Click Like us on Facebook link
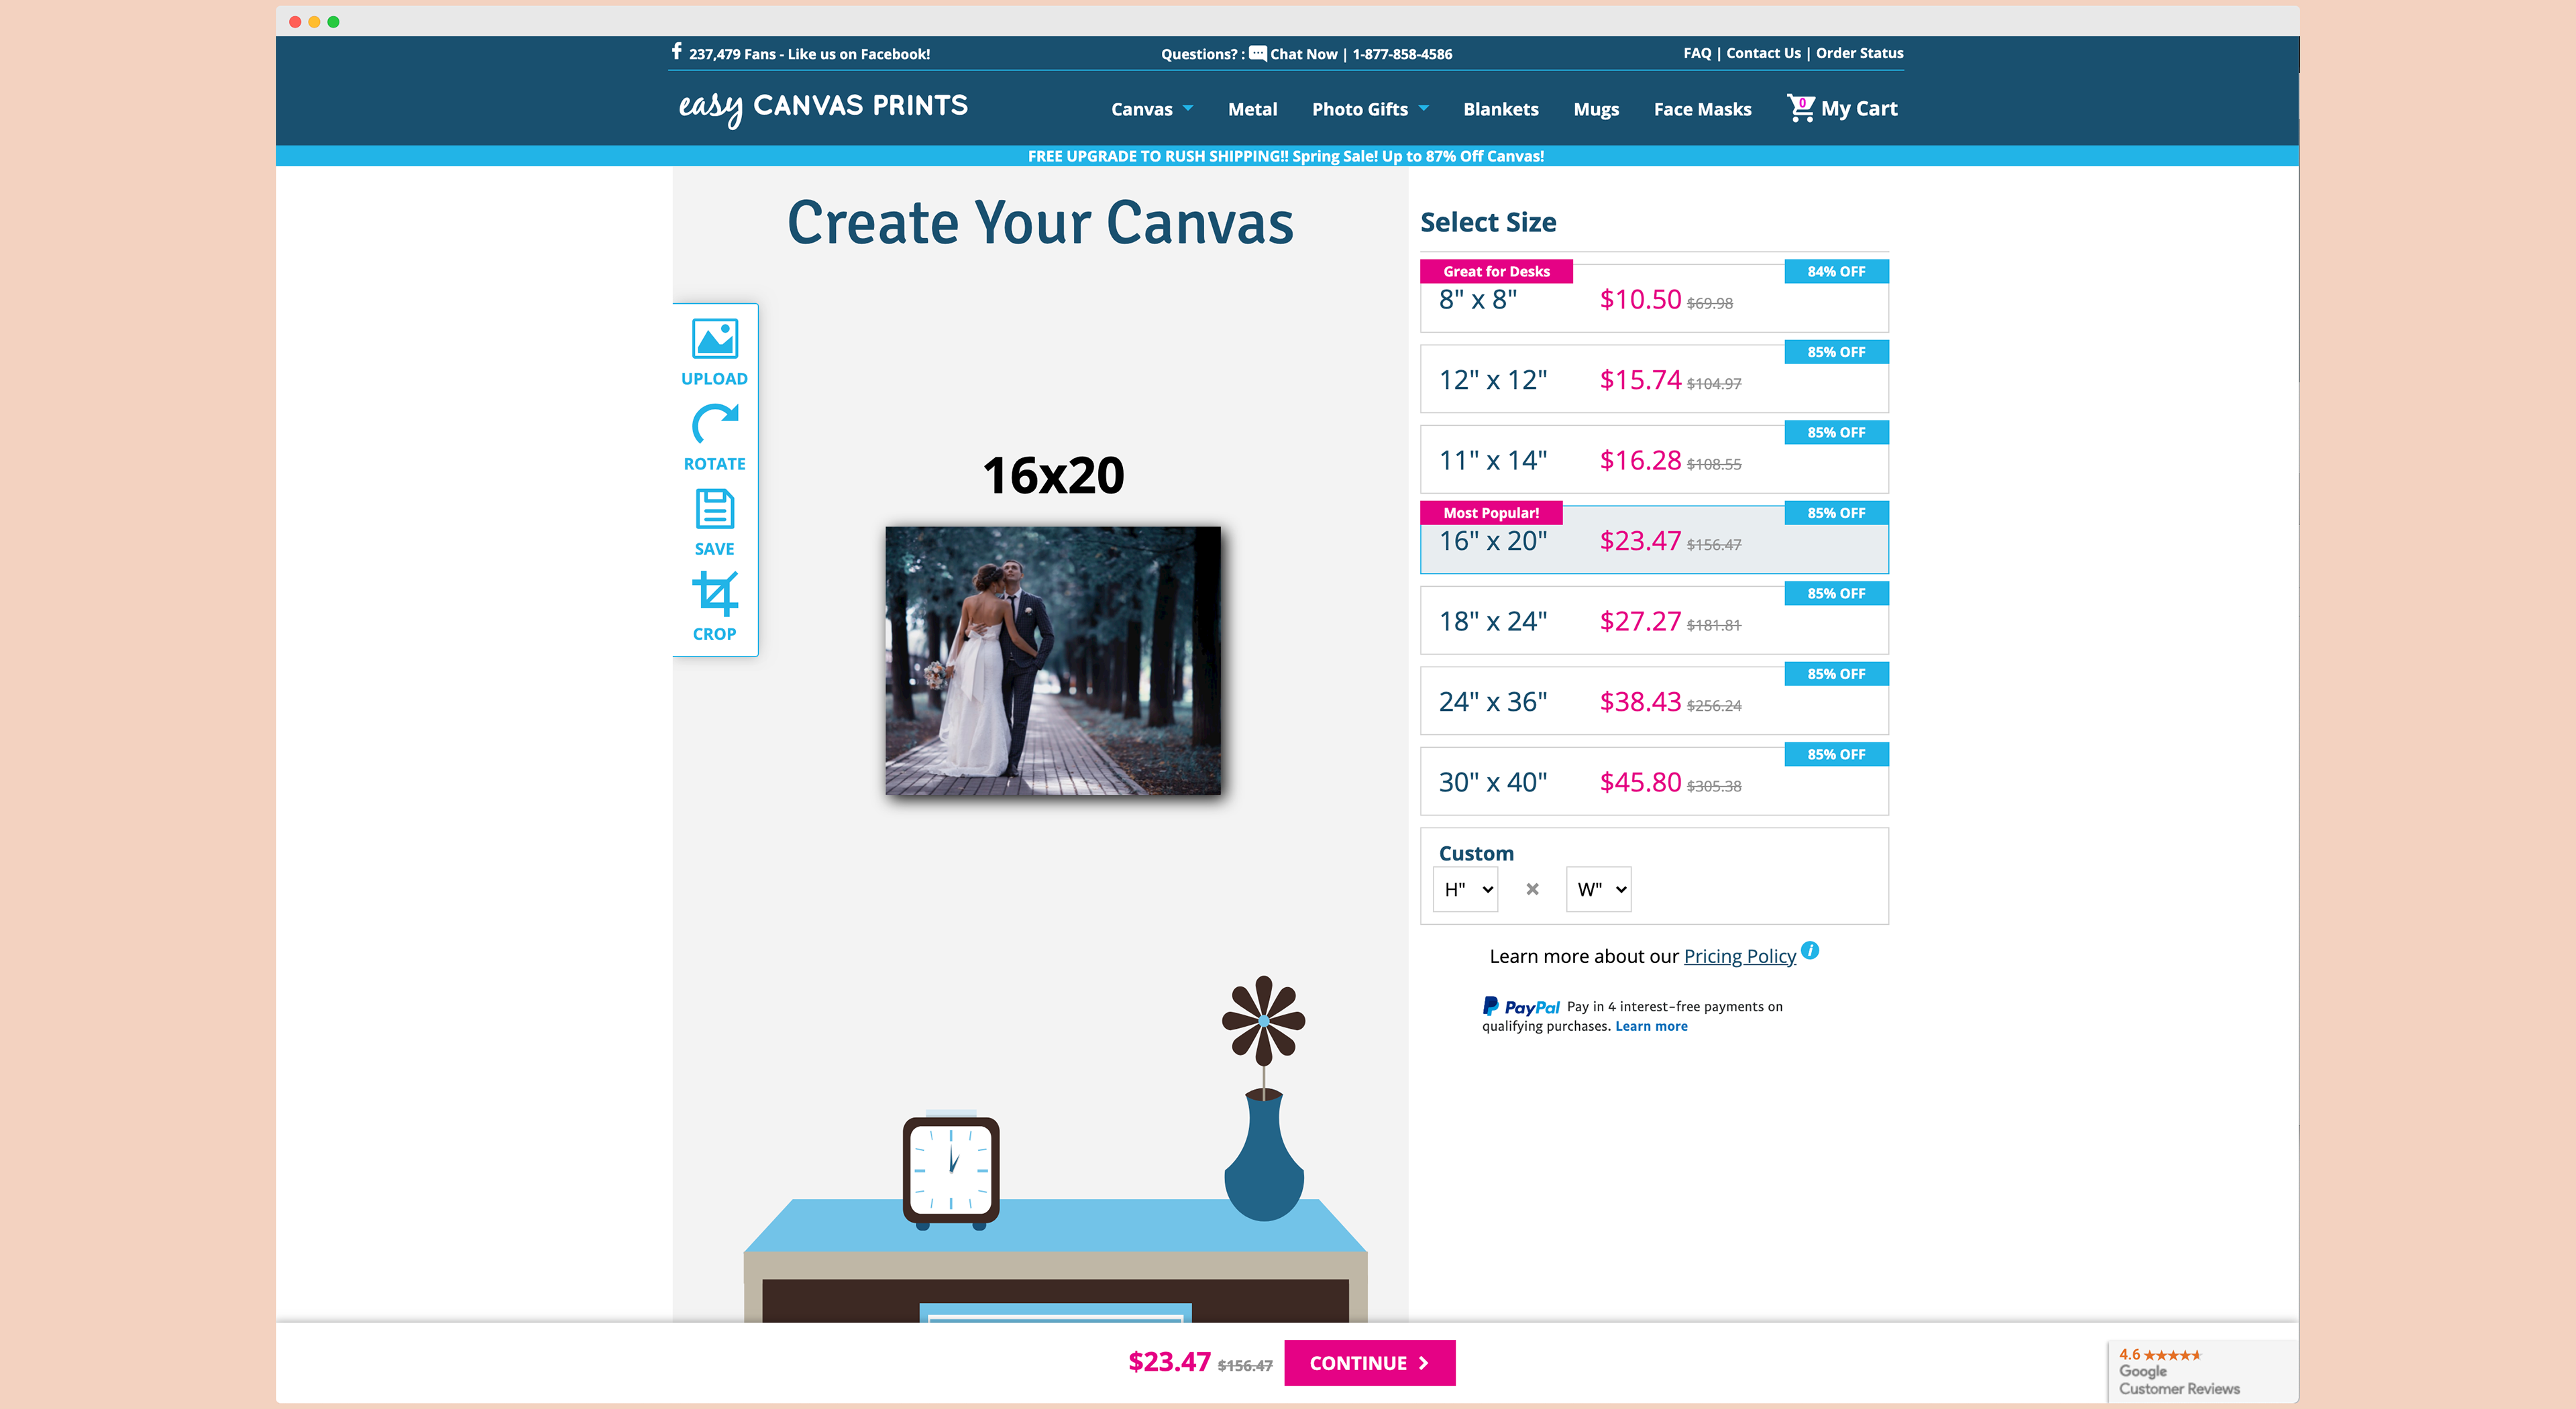 point(858,54)
